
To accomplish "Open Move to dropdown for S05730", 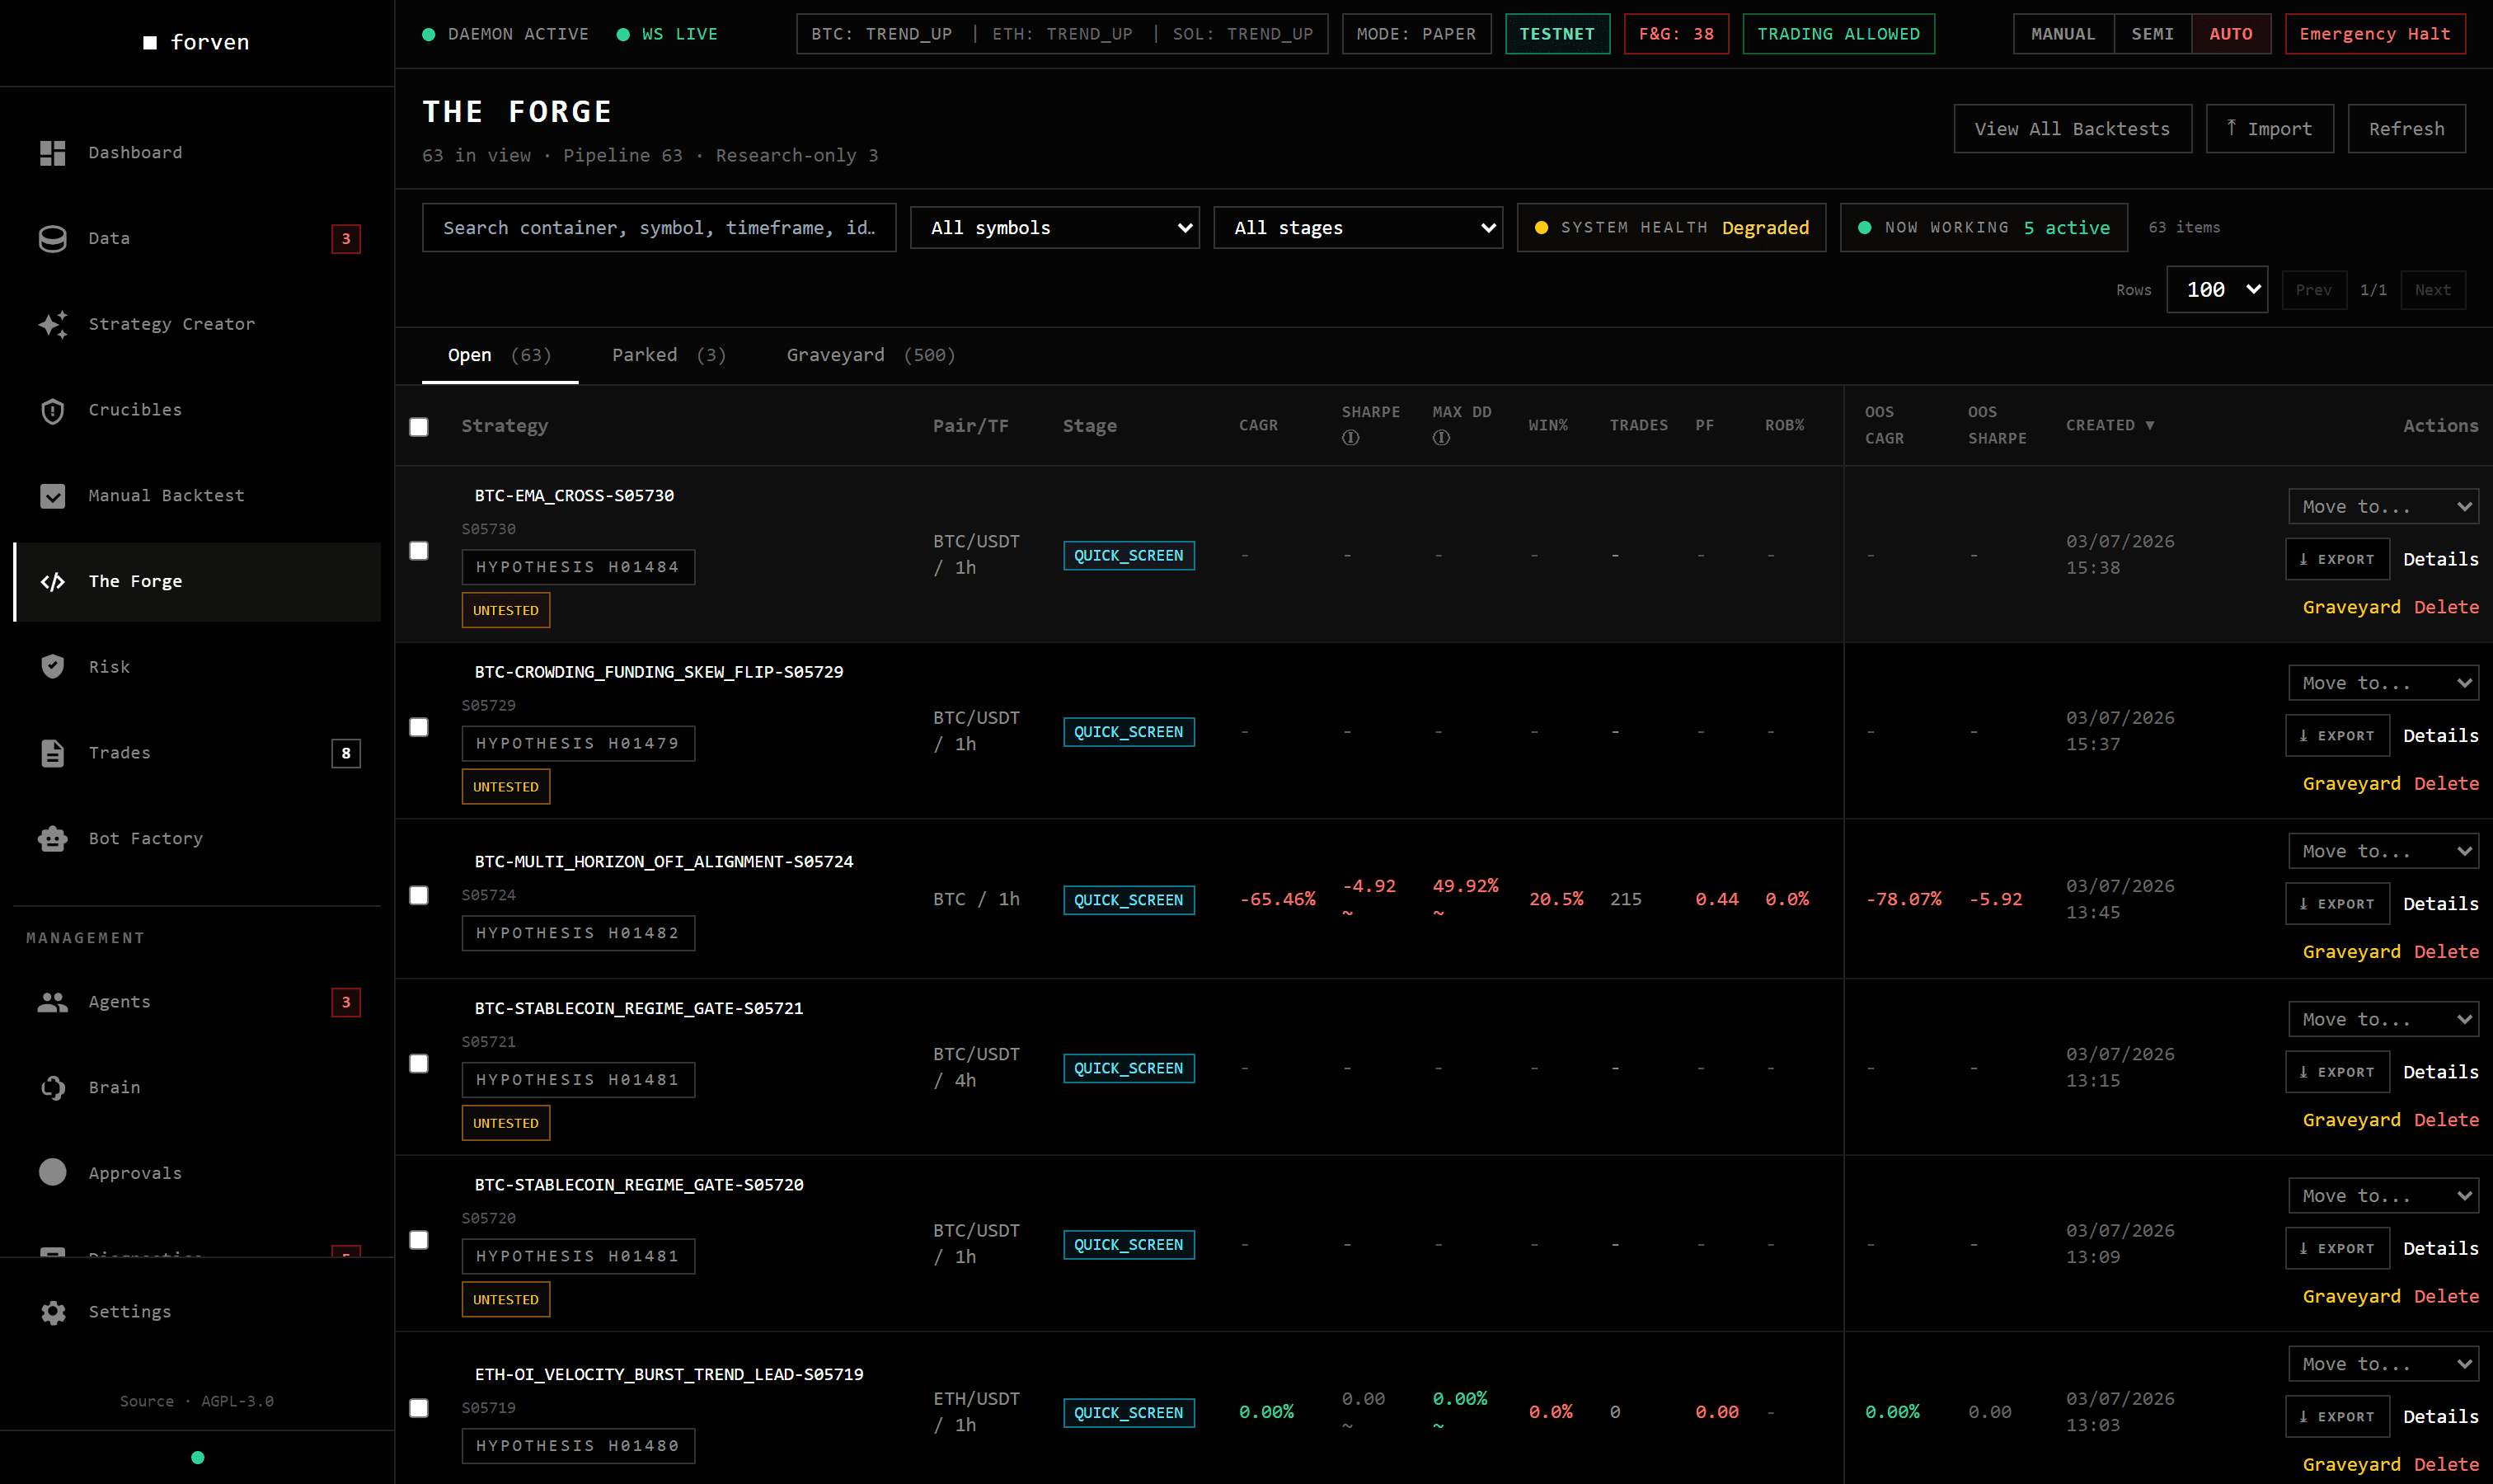I will 2383,507.
